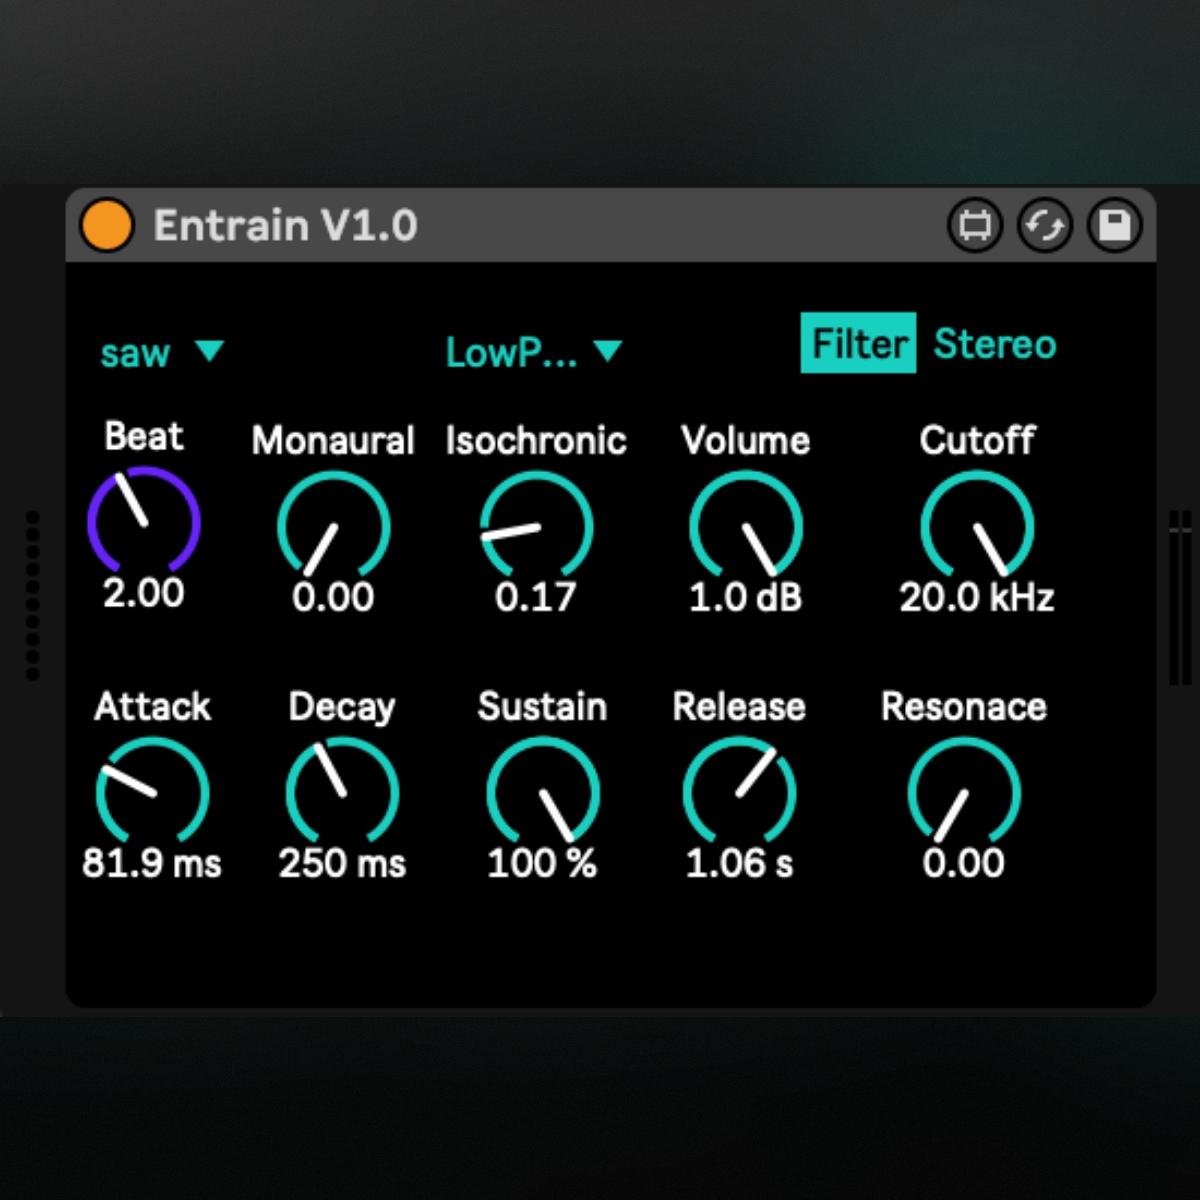The height and width of the screenshot is (1200, 1200).
Task: Click the Cutoff knob dial
Action: 976,527
